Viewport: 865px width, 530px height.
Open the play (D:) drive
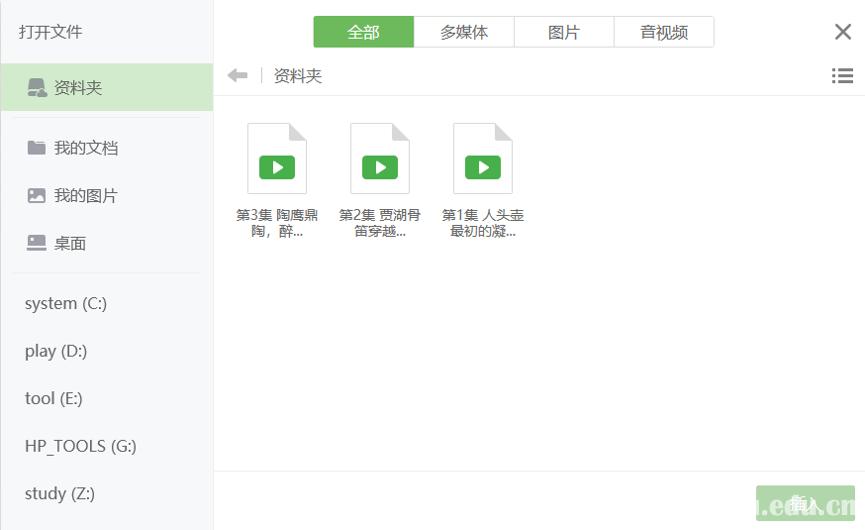56,351
